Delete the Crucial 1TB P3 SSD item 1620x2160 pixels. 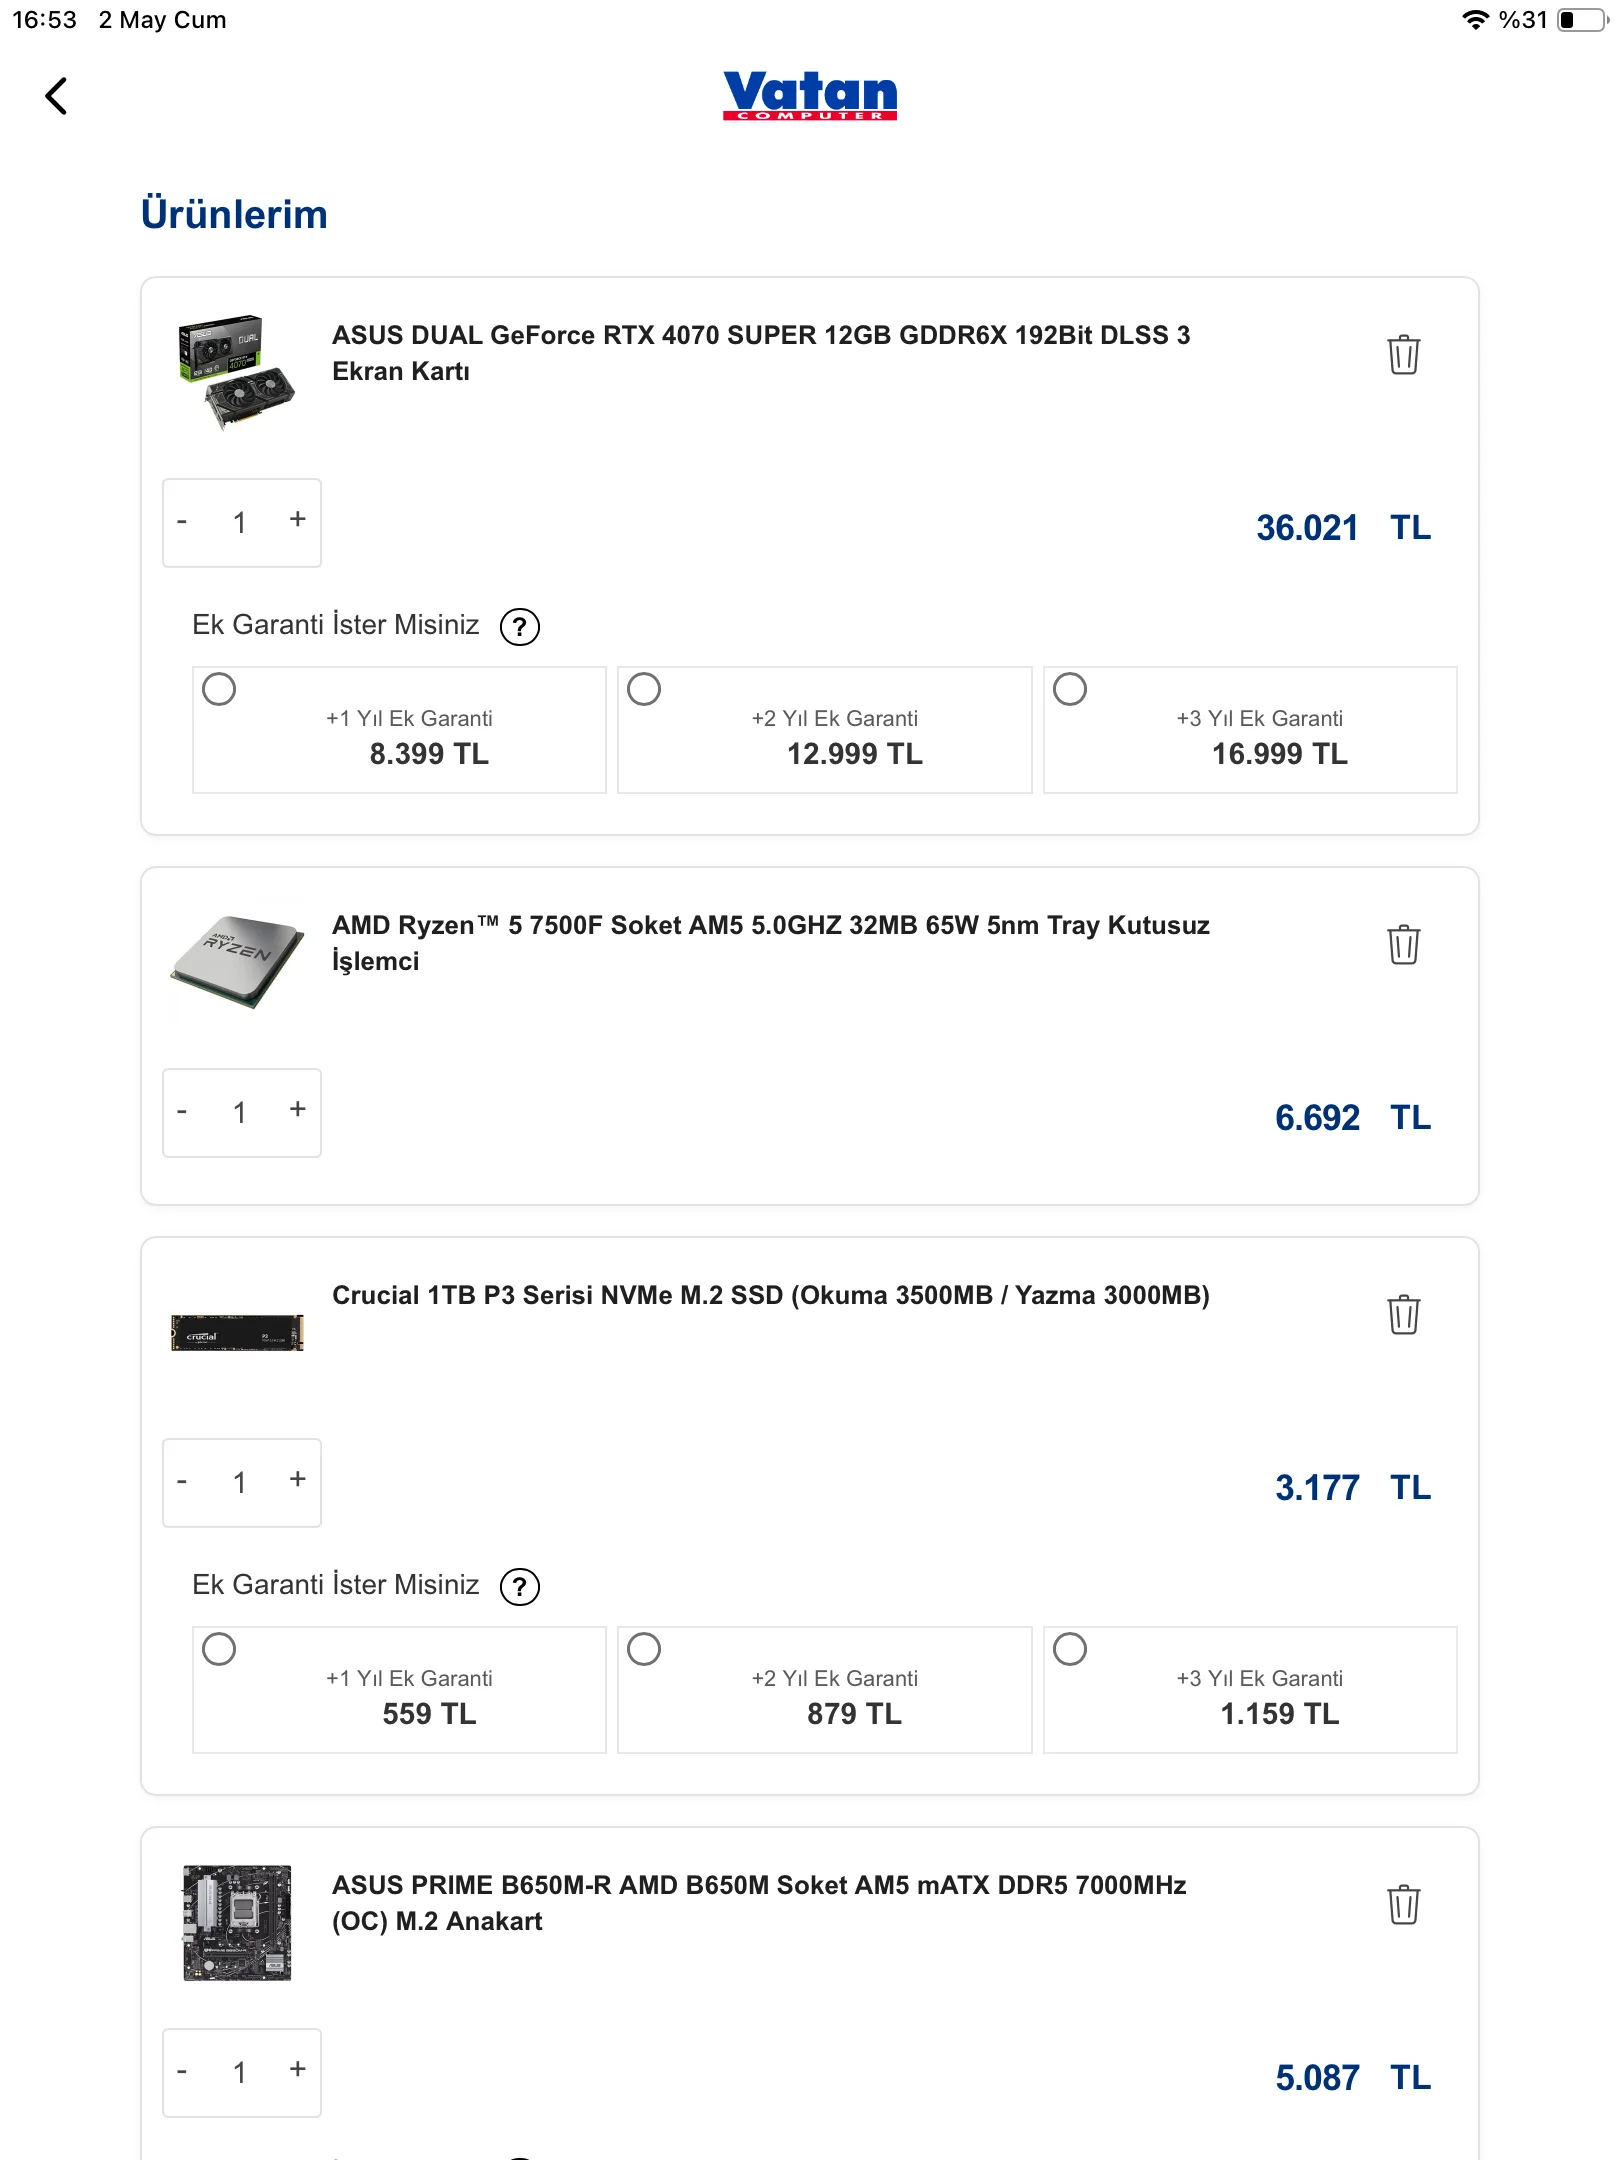(1403, 1315)
